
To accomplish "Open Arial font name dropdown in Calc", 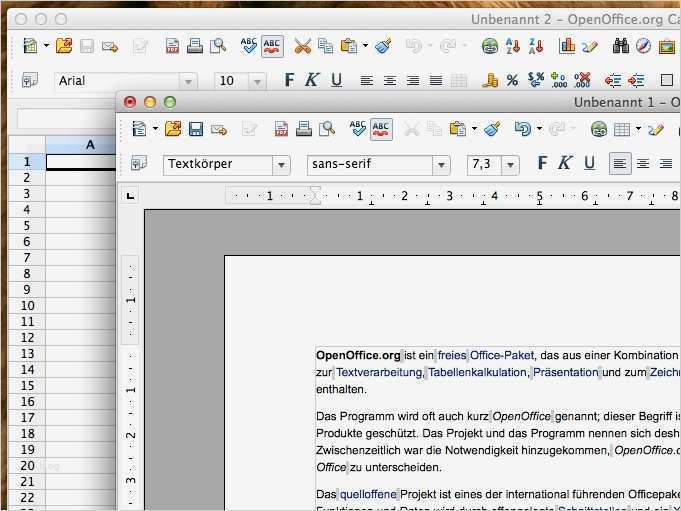I will (188, 81).
